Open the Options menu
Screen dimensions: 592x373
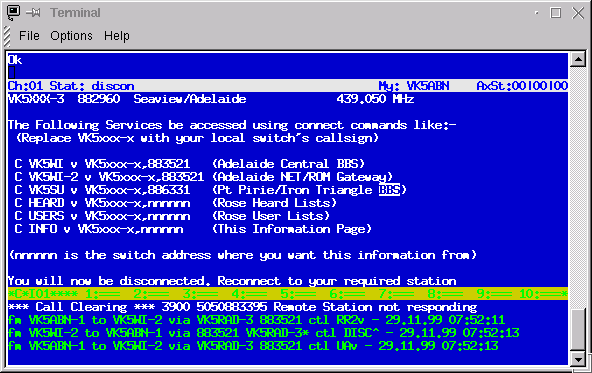coord(71,36)
